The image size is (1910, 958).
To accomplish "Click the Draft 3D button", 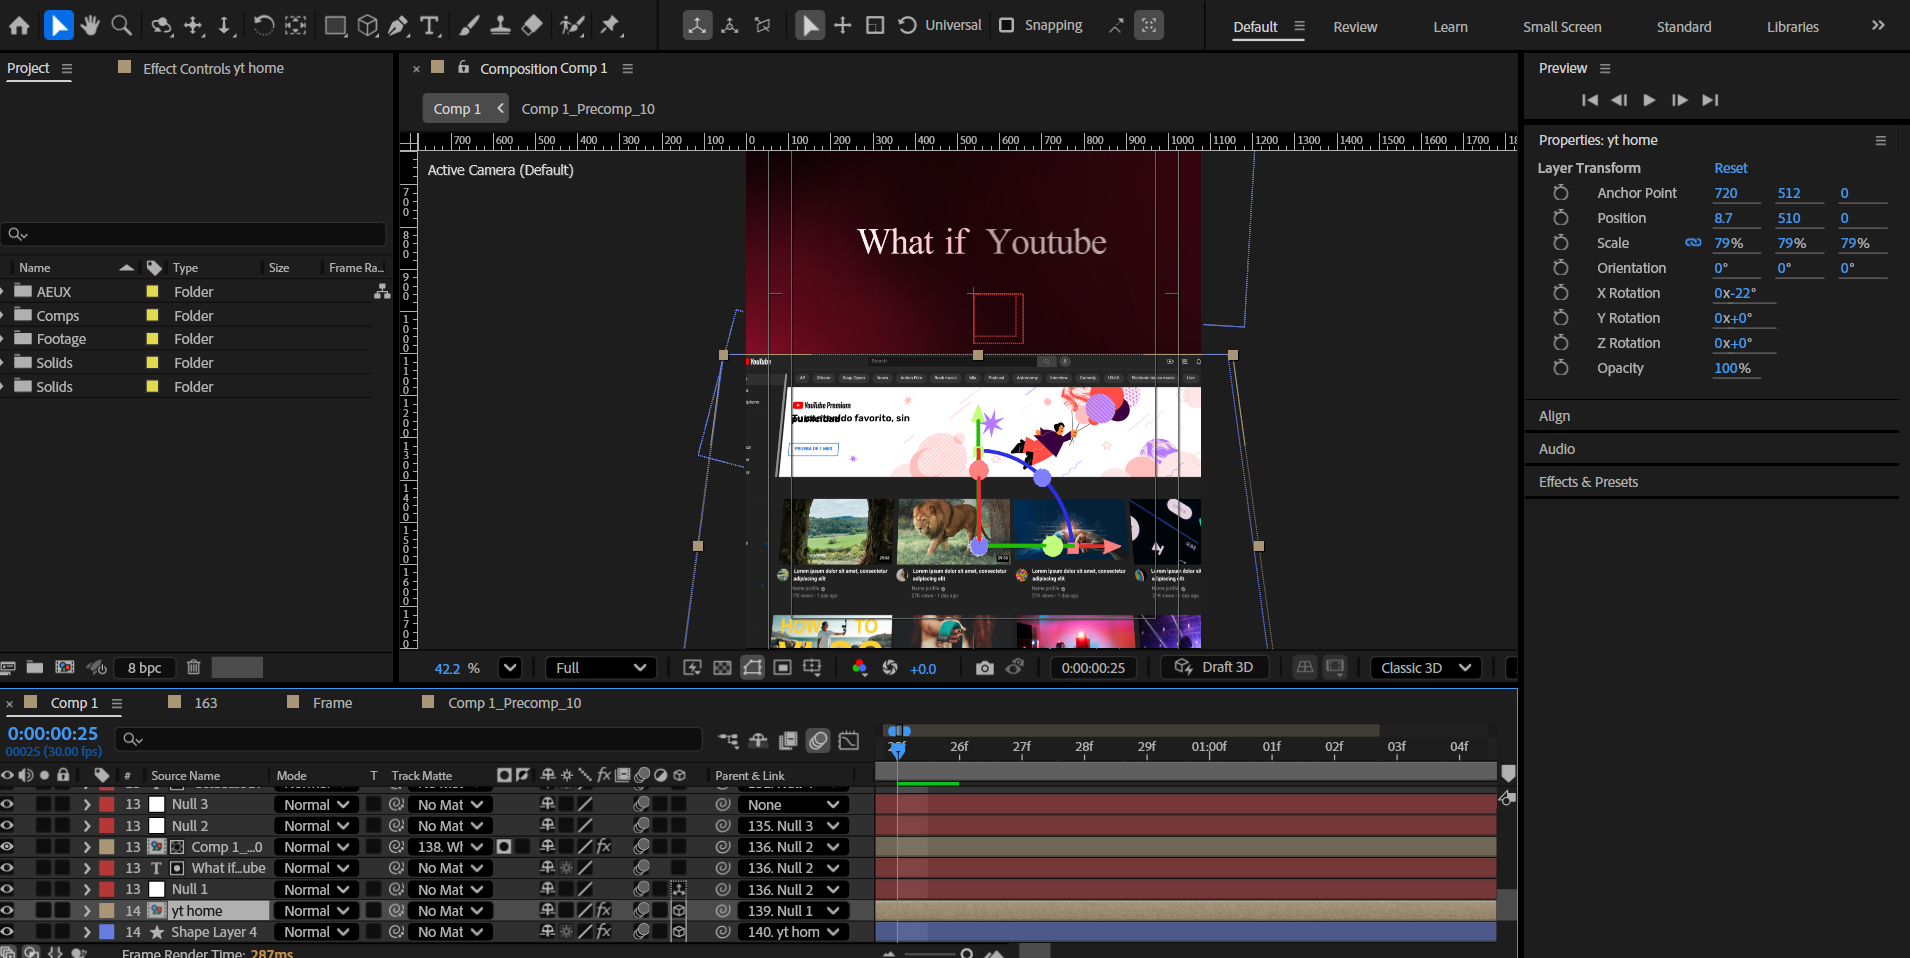I will click(1215, 667).
